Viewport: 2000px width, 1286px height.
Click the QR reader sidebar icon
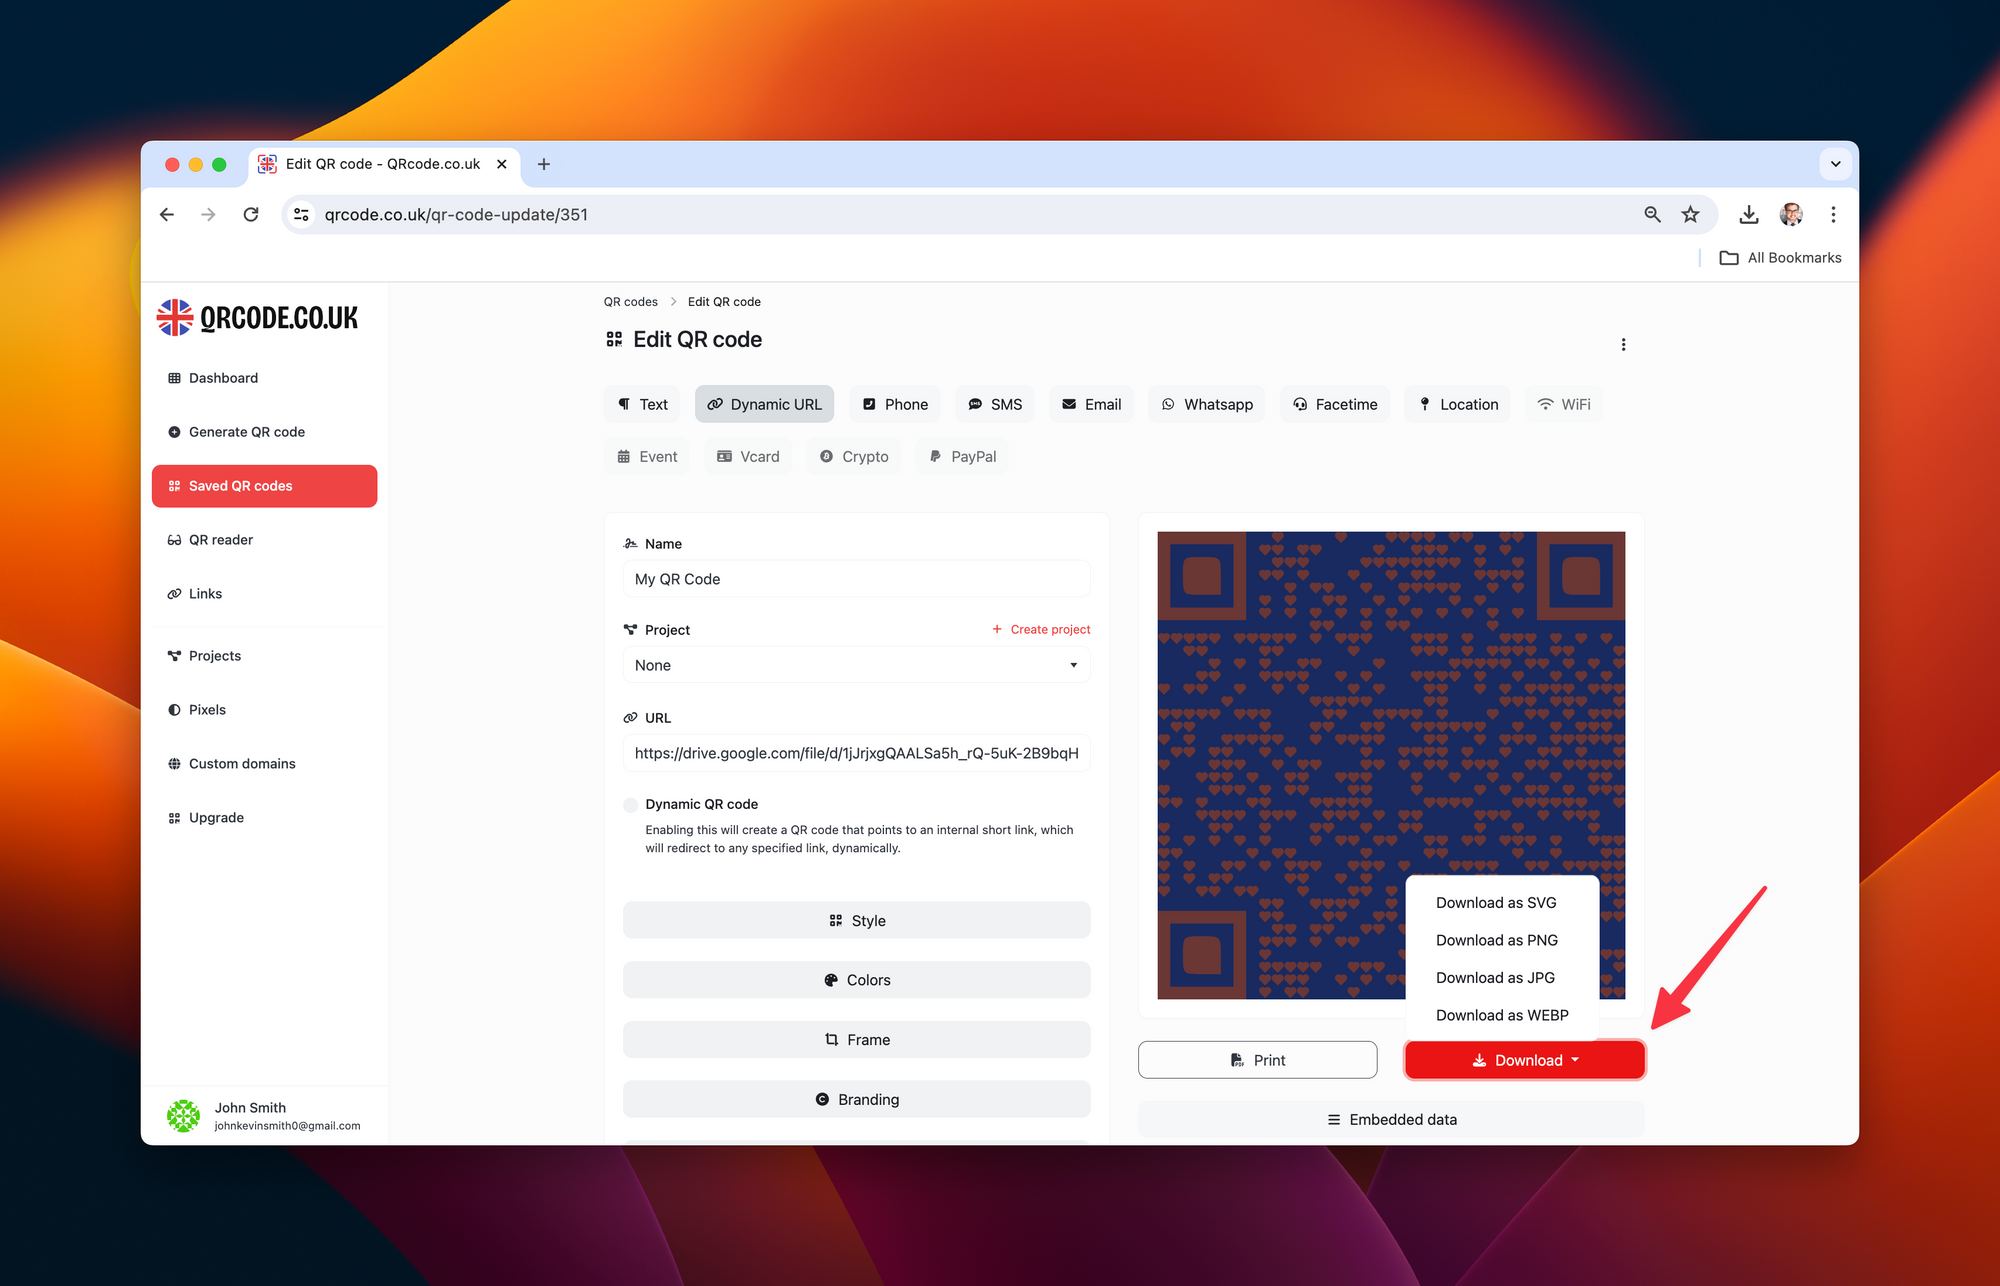pyautogui.click(x=173, y=539)
